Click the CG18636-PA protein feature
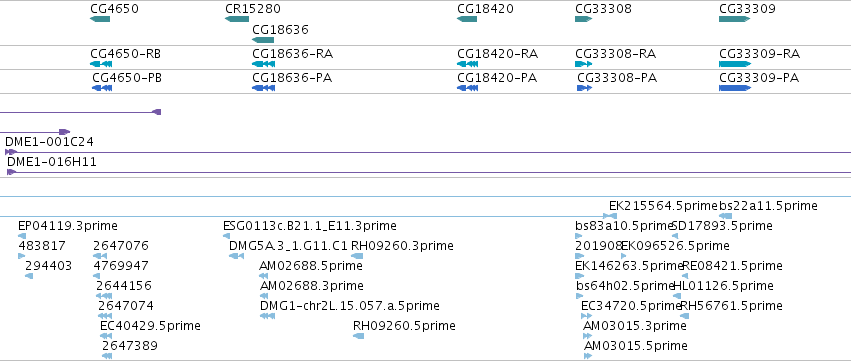The image size is (851, 361). click(263, 88)
